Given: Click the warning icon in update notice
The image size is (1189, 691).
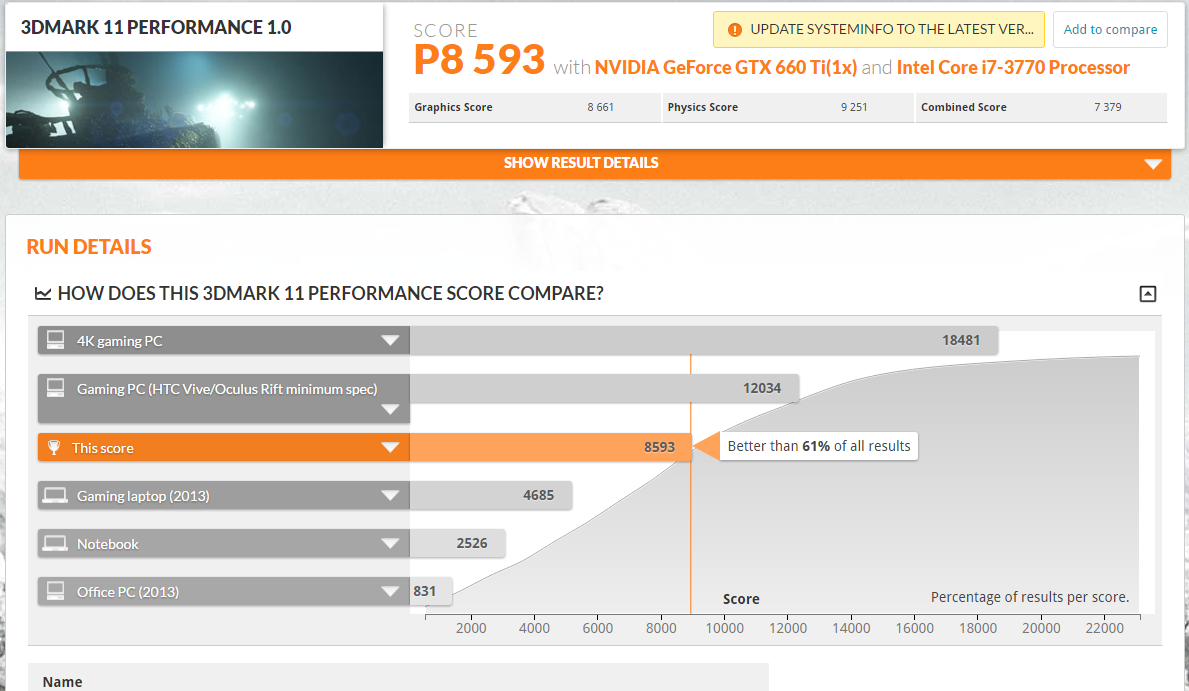Looking at the screenshot, I should tap(734, 30).
